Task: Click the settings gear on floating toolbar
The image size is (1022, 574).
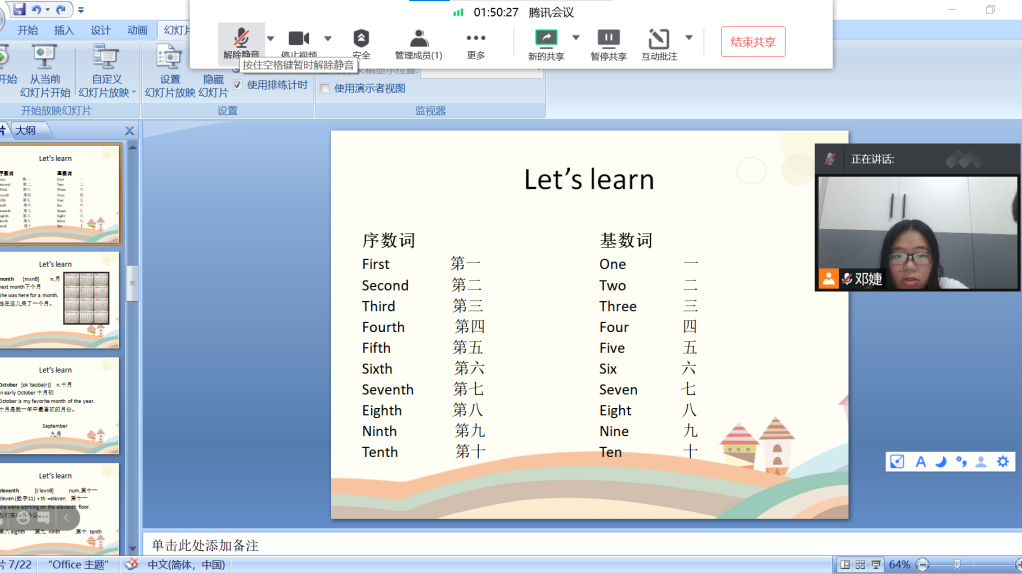Action: click(x=1003, y=461)
